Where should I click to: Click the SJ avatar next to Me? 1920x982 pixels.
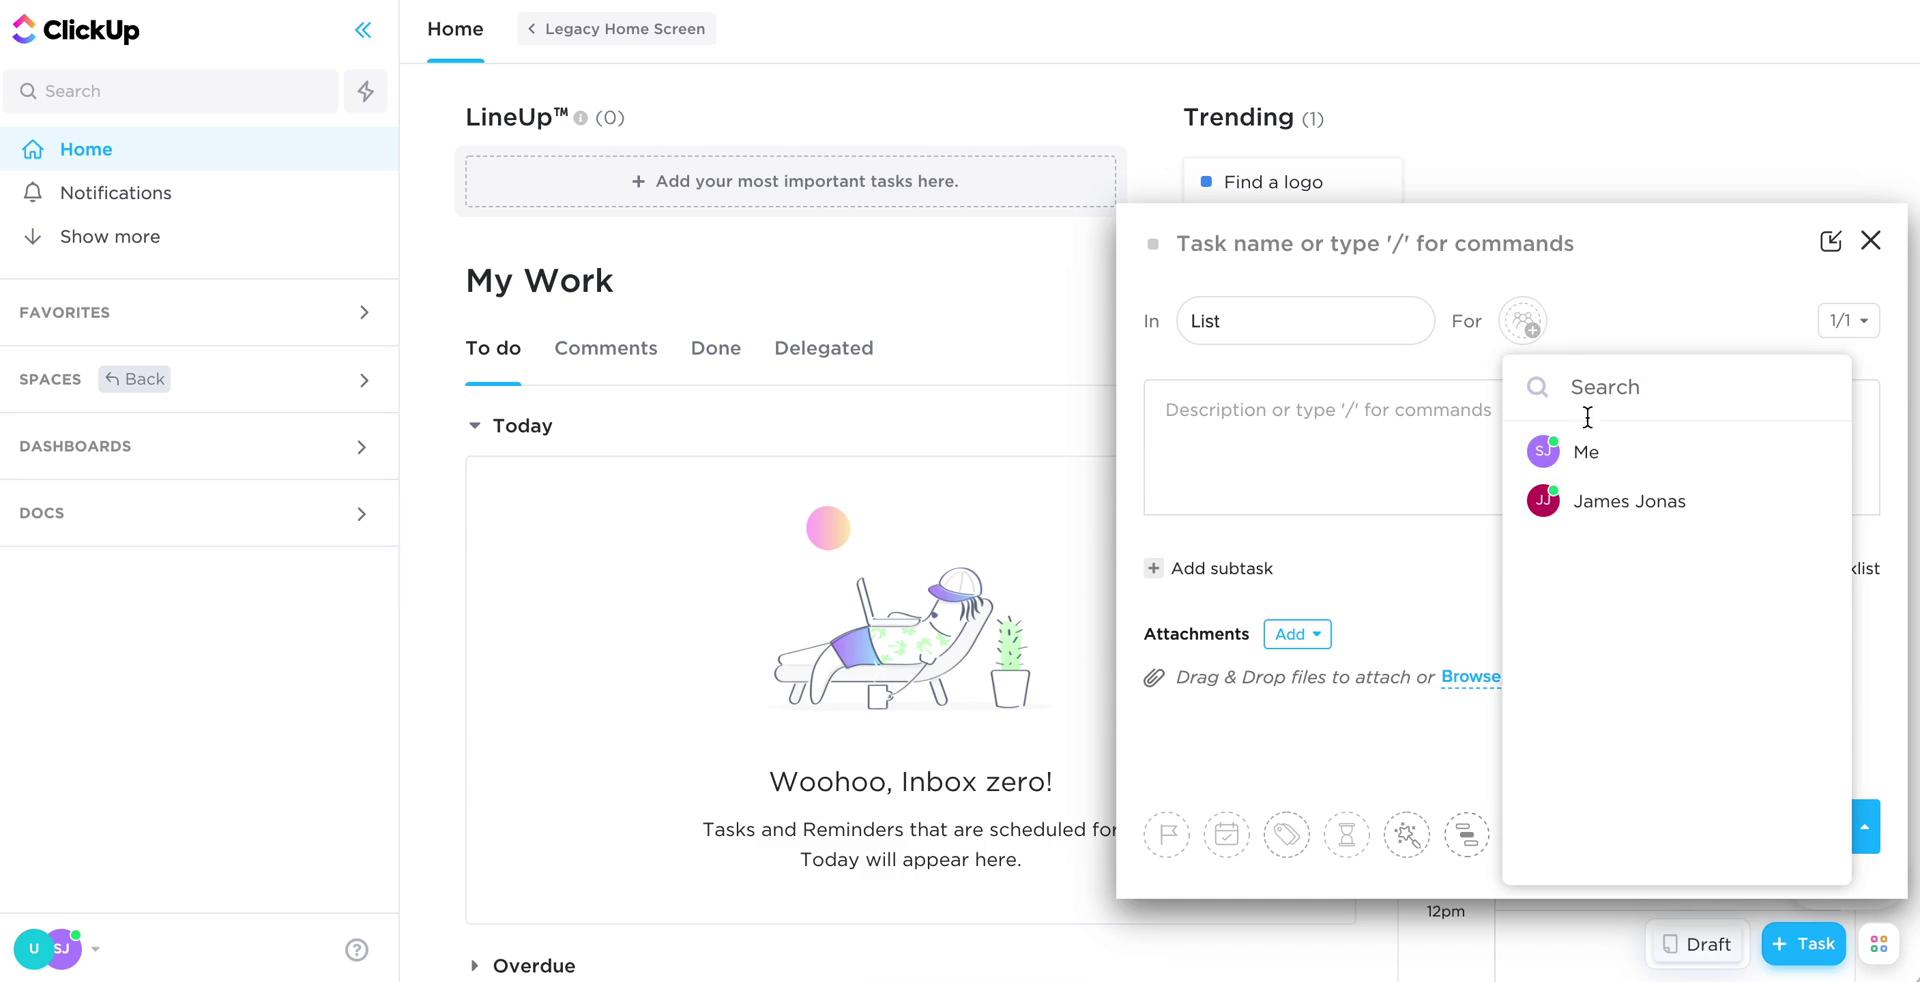(1543, 451)
